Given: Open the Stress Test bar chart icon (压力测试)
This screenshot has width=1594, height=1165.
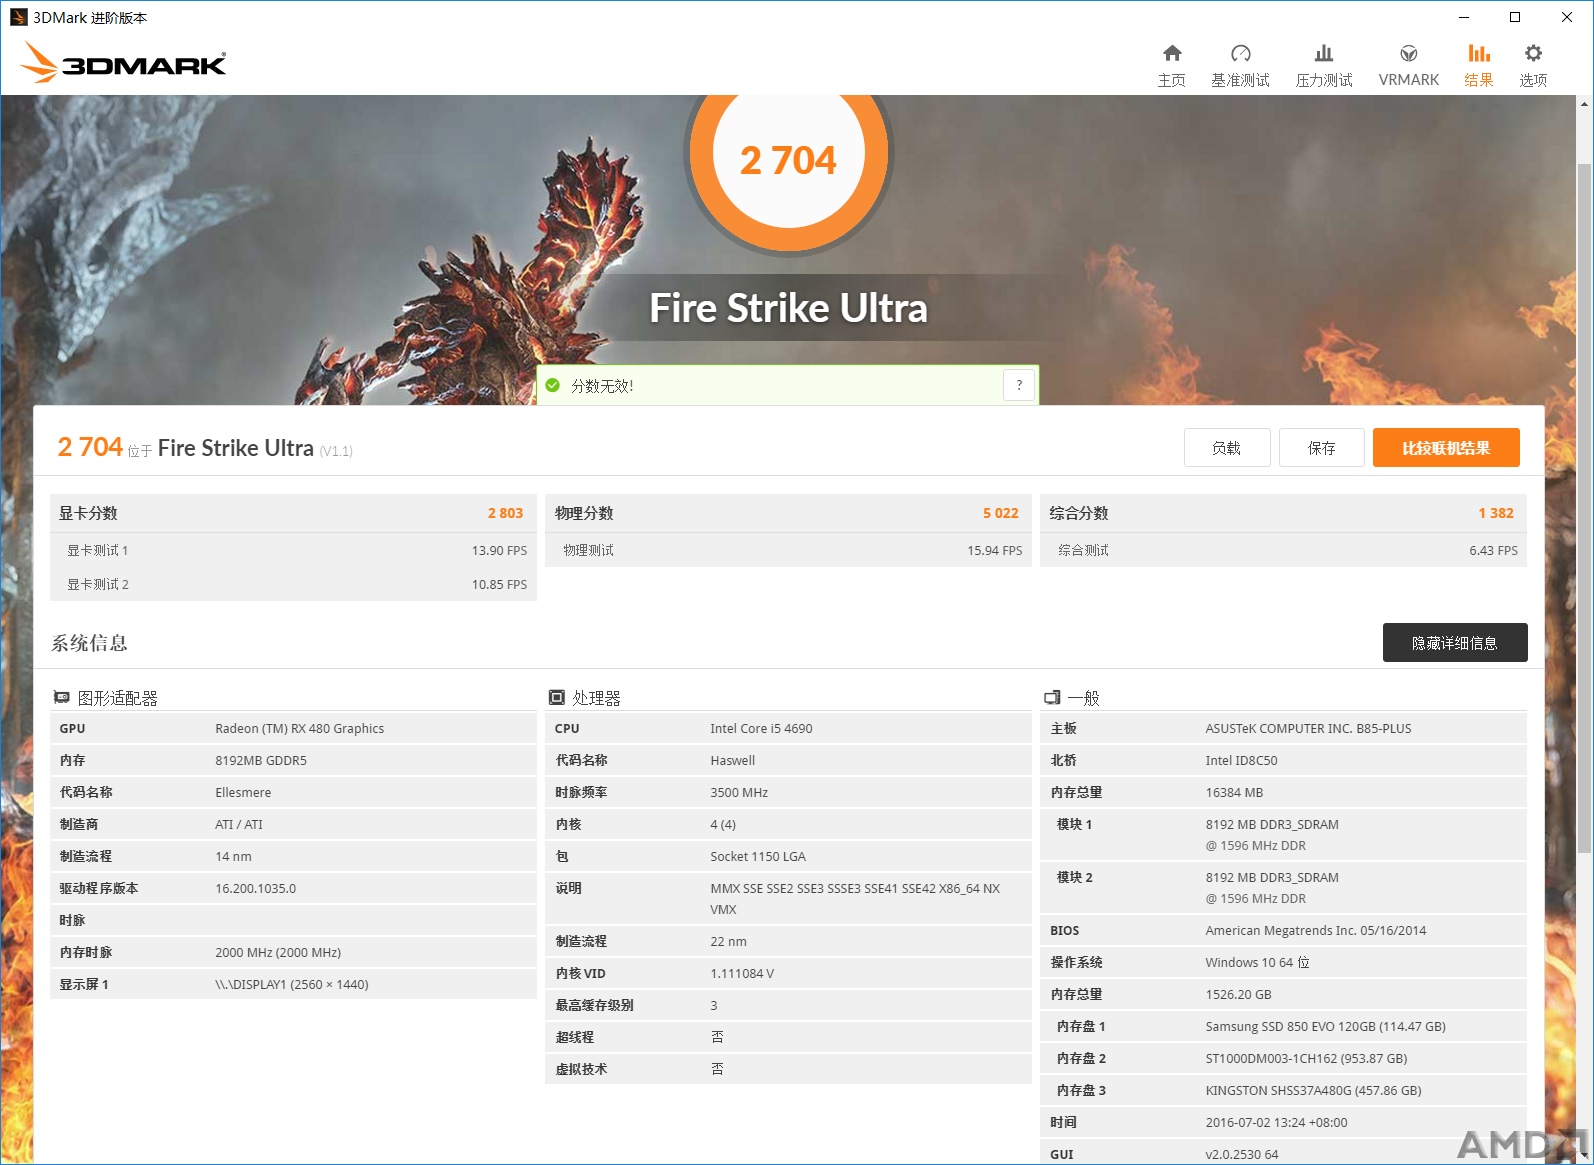Looking at the screenshot, I should 1324,53.
